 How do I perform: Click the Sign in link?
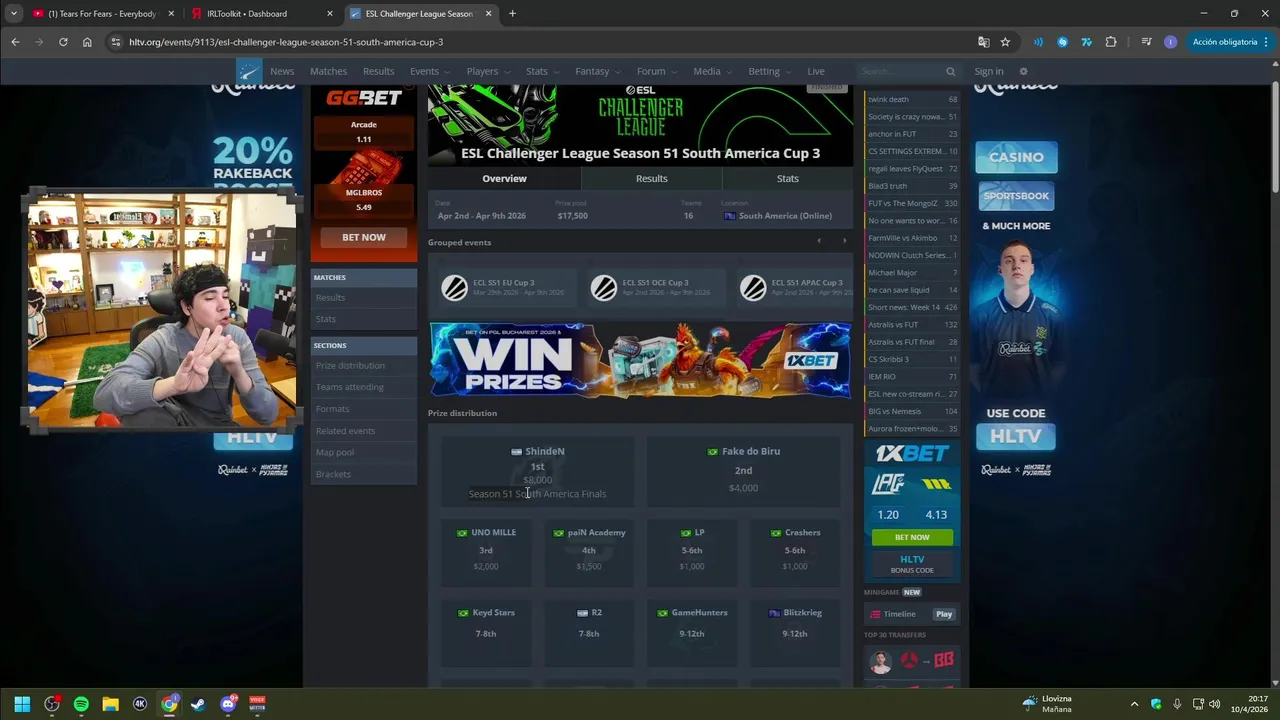[x=989, y=72]
